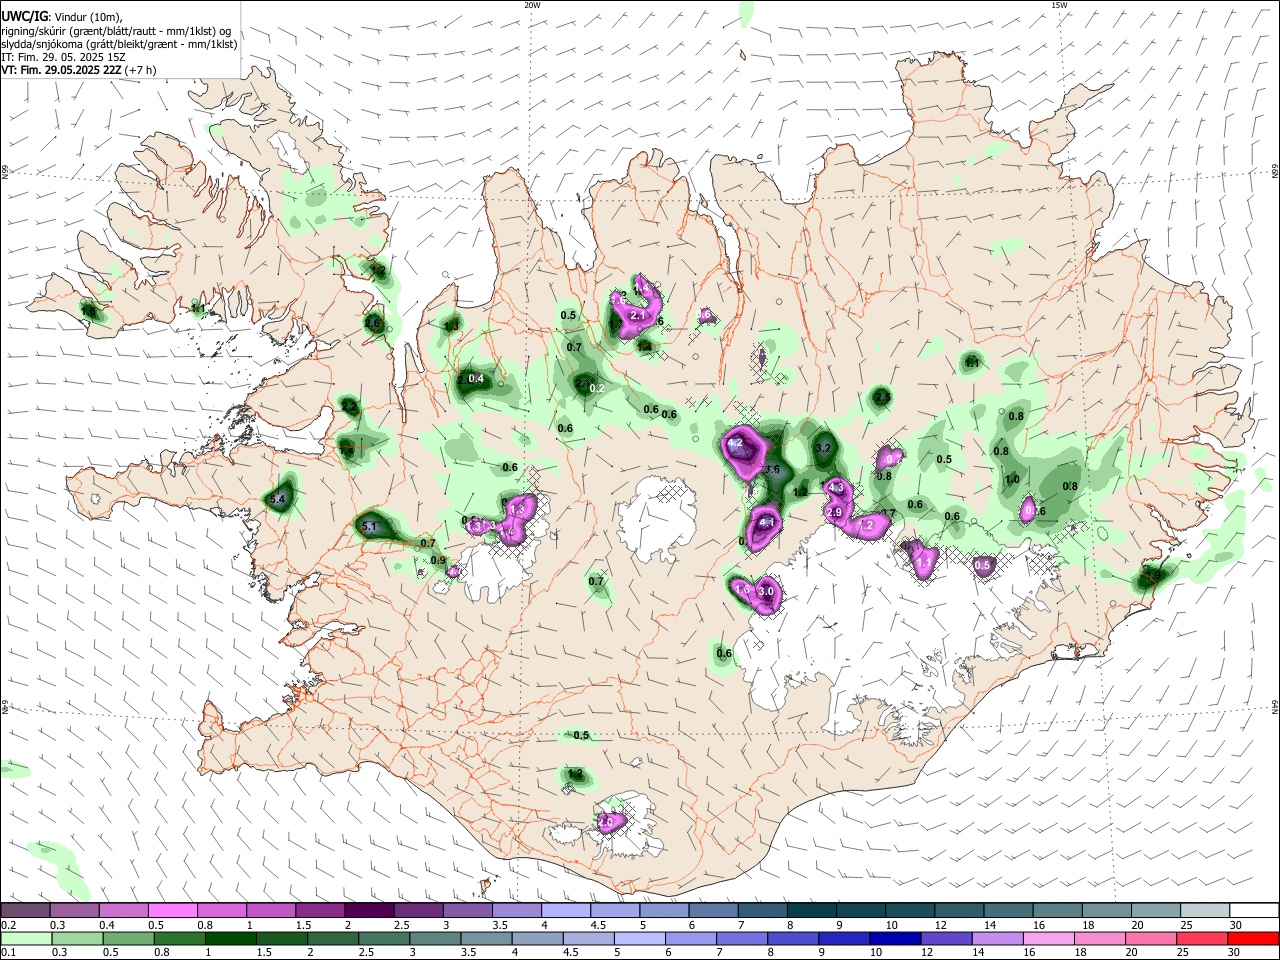The image size is (1280, 960).
Task: Click the 3.0 snowfall value on the map
Action: click(x=767, y=591)
